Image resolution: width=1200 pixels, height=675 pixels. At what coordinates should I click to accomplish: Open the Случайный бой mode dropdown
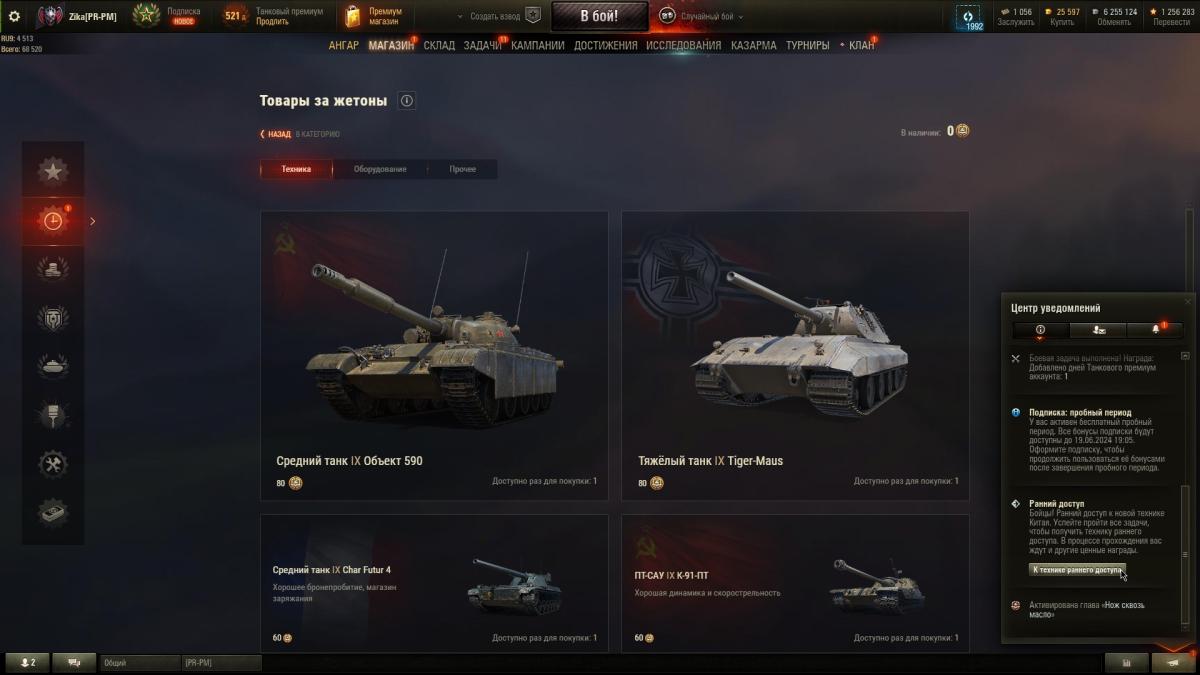(700, 16)
